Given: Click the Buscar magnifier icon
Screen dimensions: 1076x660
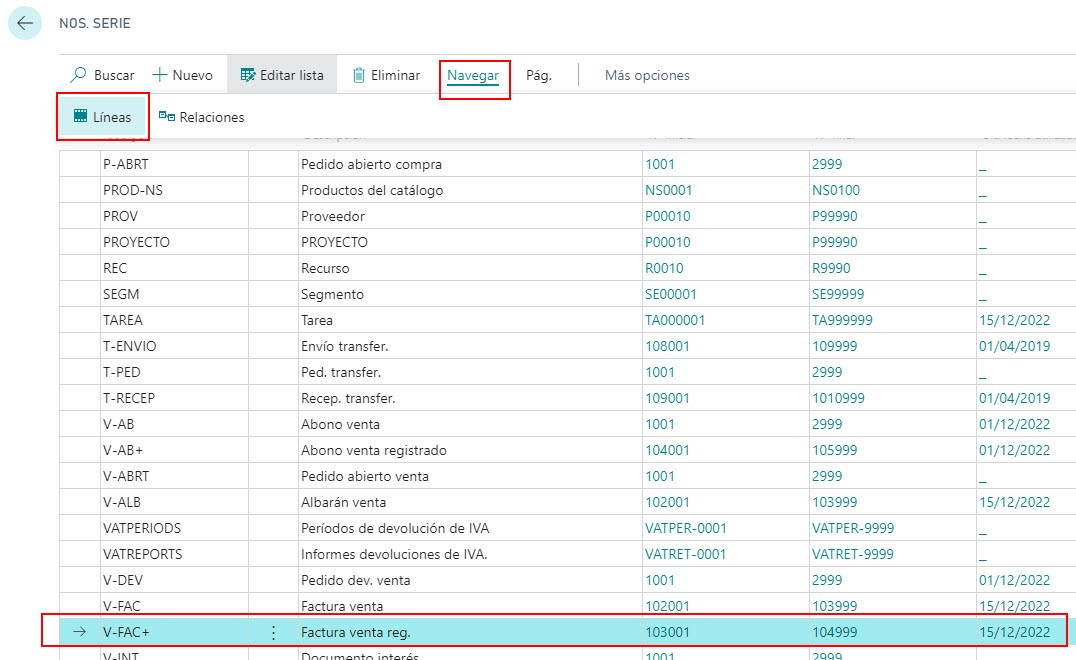Looking at the screenshot, I should (79, 75).
